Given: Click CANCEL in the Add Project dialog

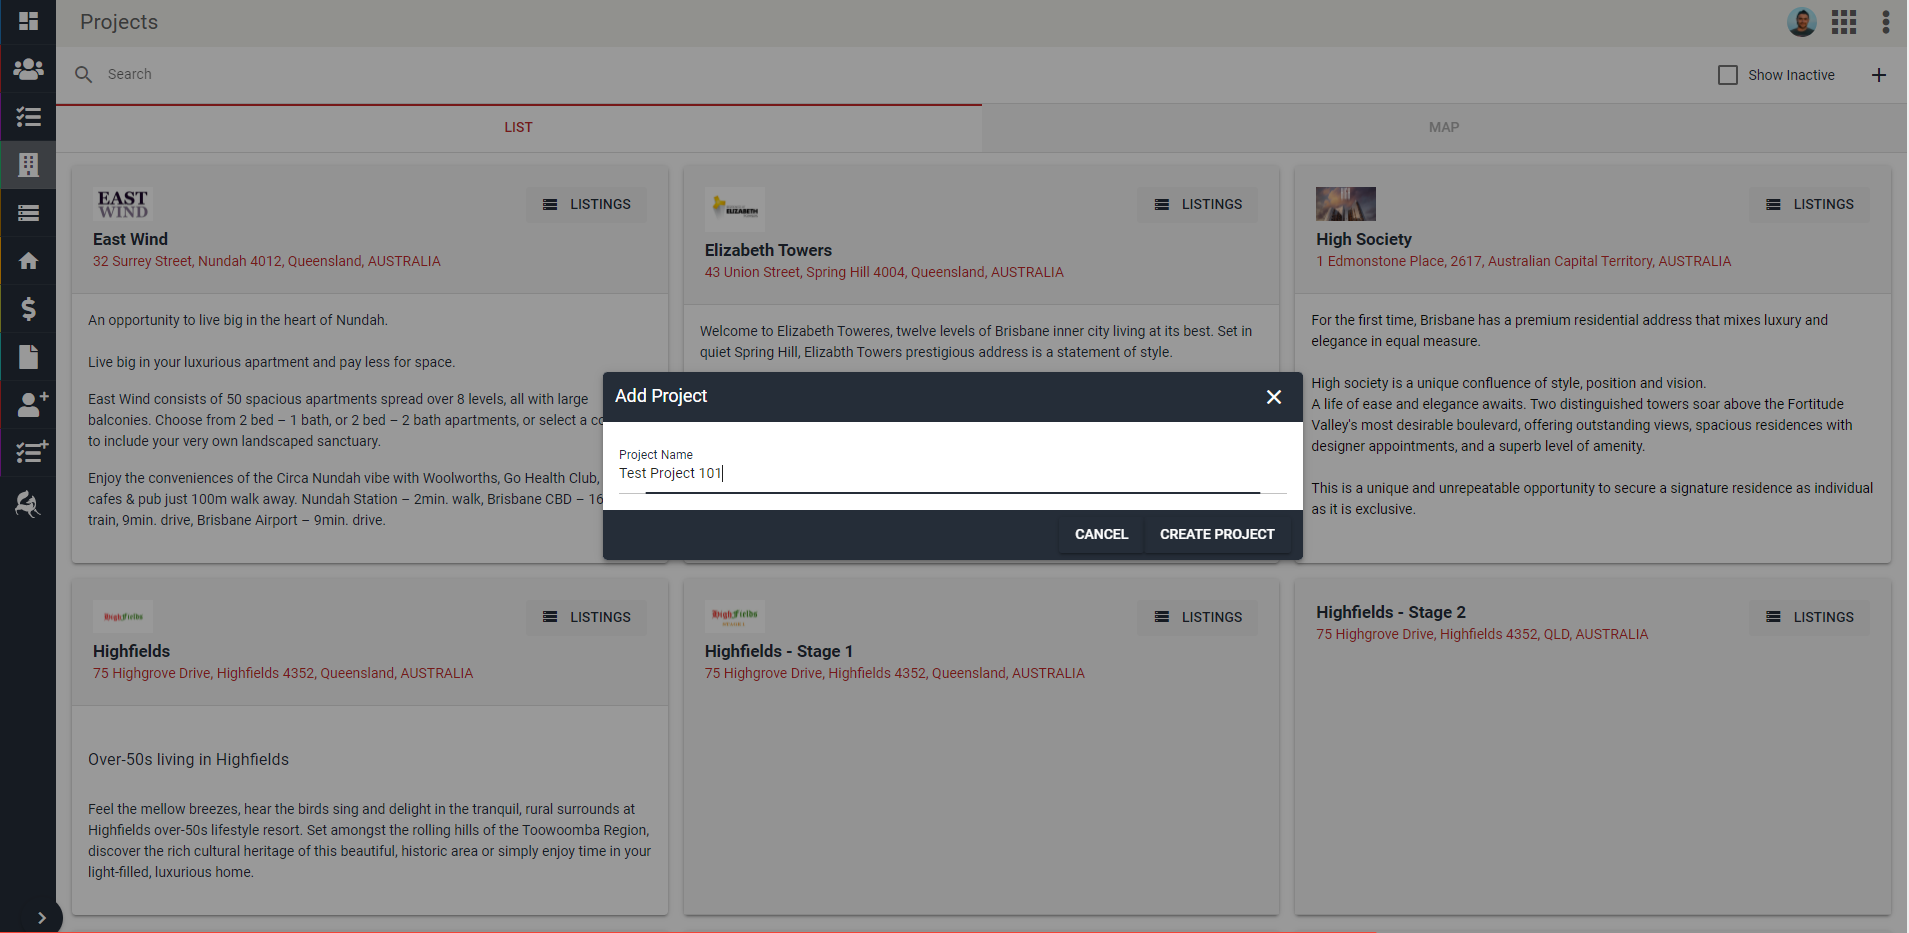Looking at the screenshot, I should click(1100, 534).
